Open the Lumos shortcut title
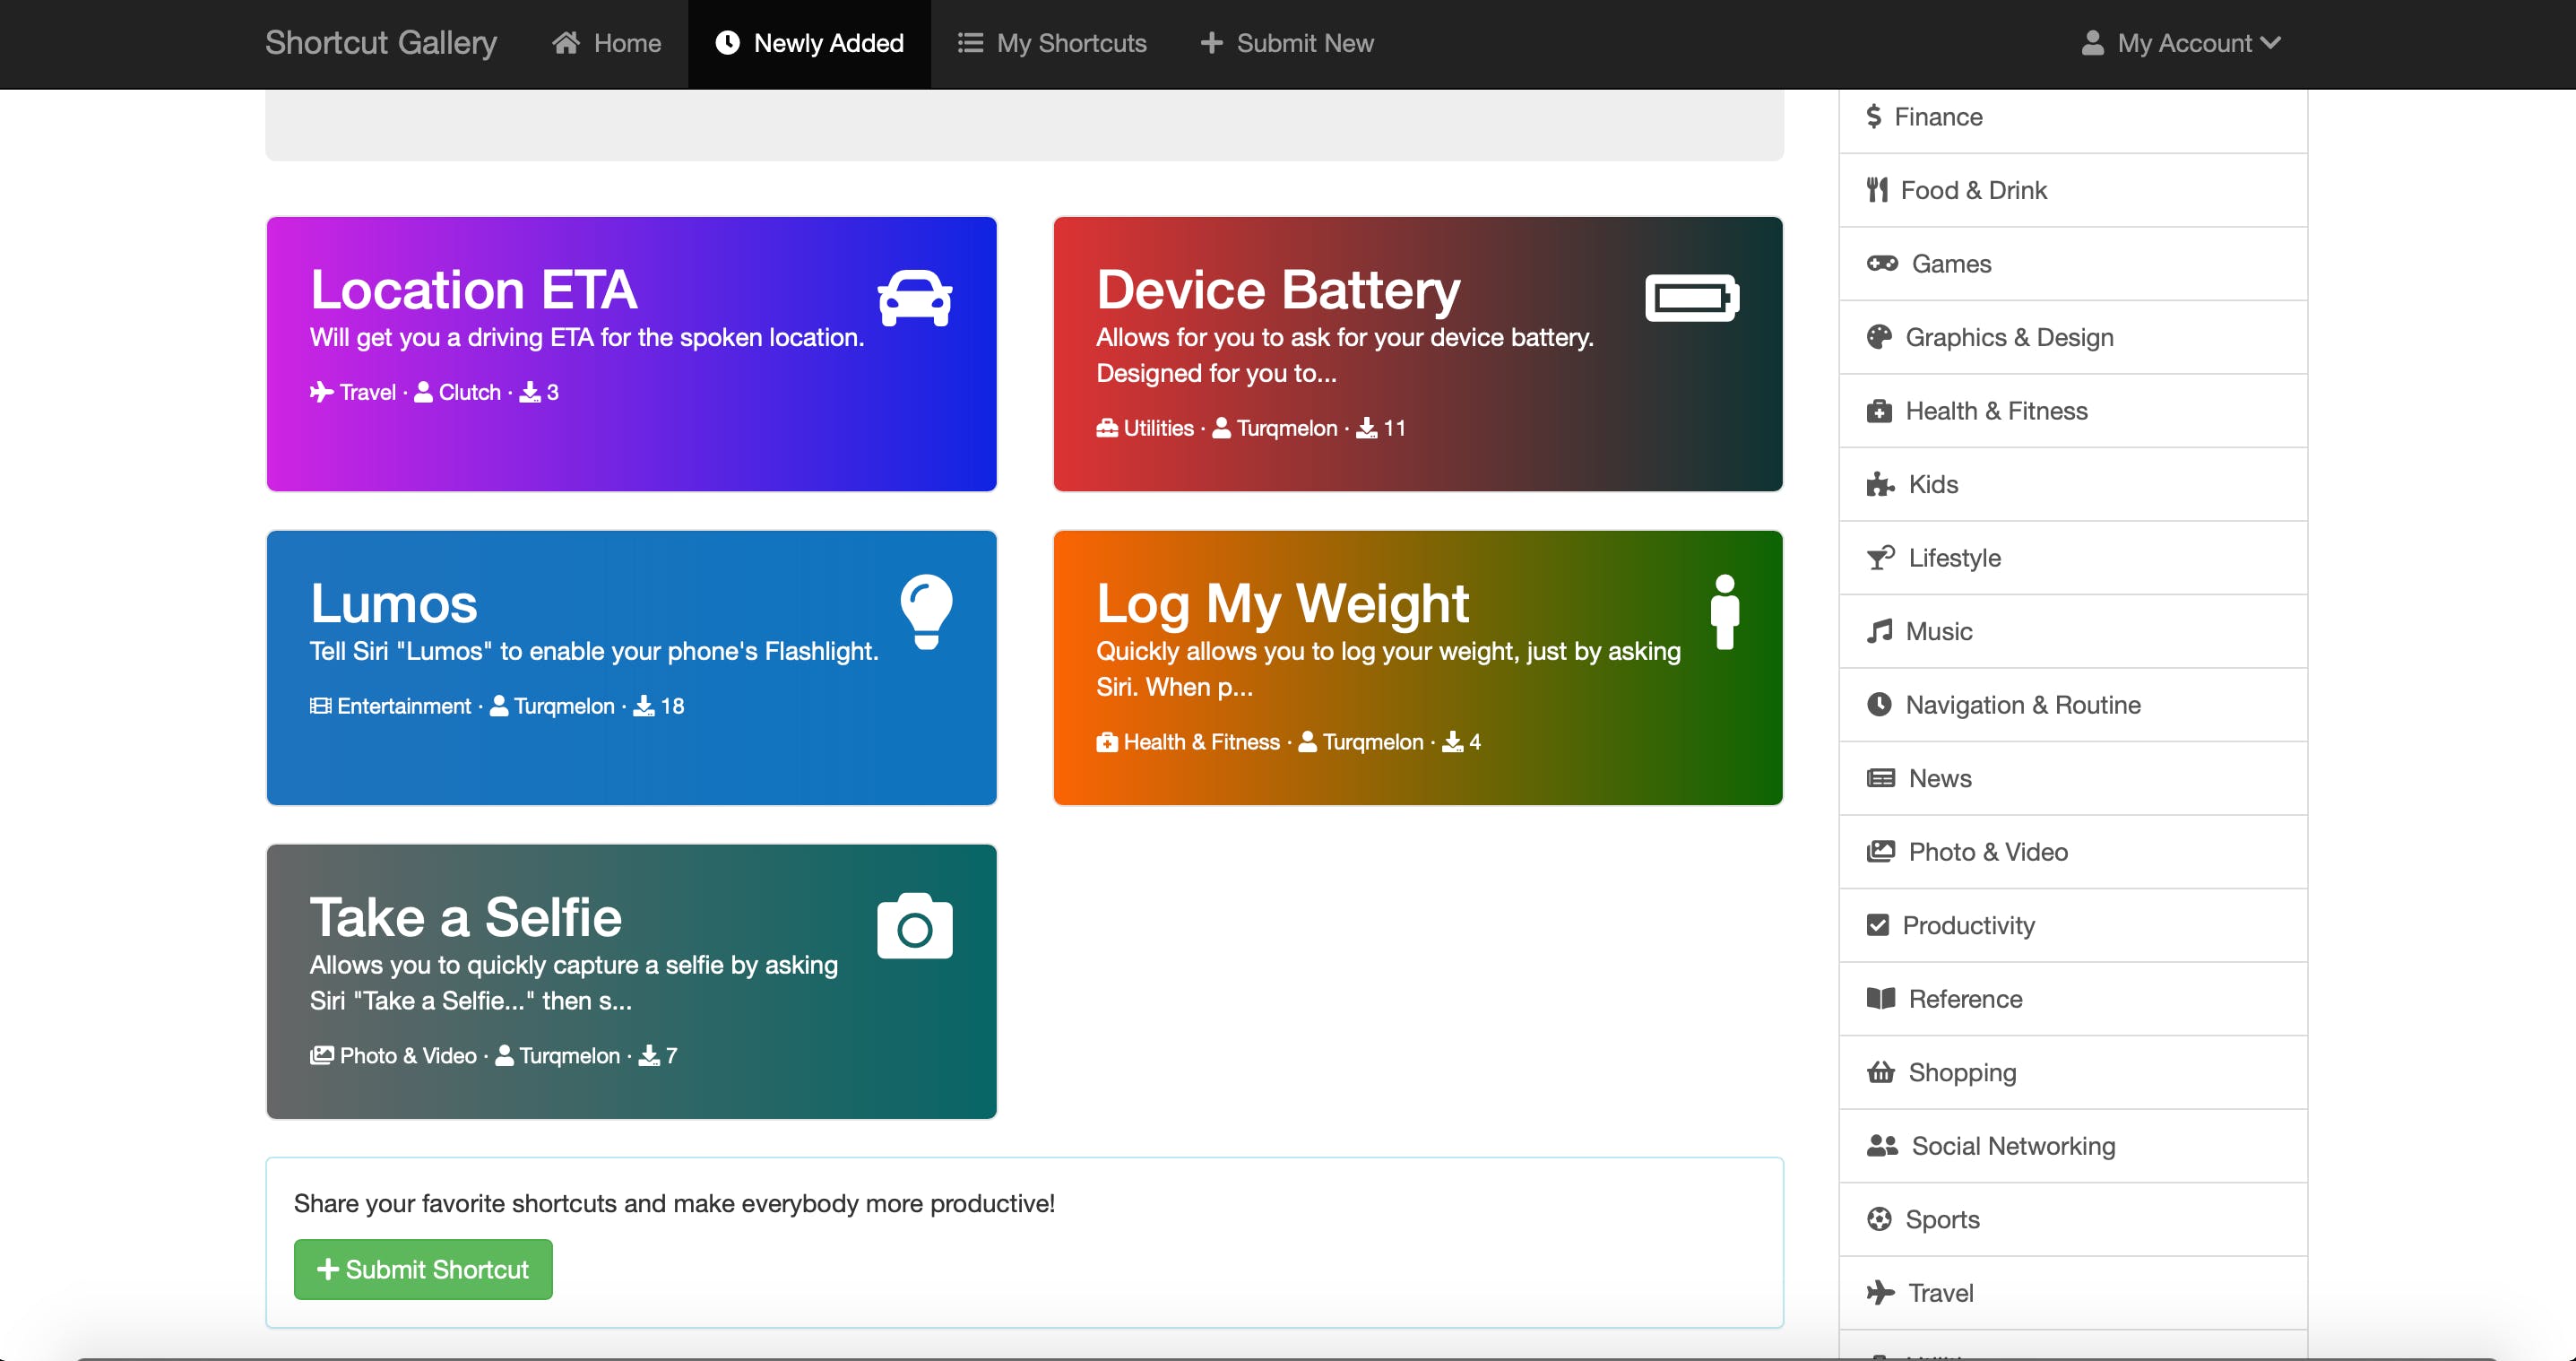The width and height of the screenshot is (2576, 1361). point(394,604)
